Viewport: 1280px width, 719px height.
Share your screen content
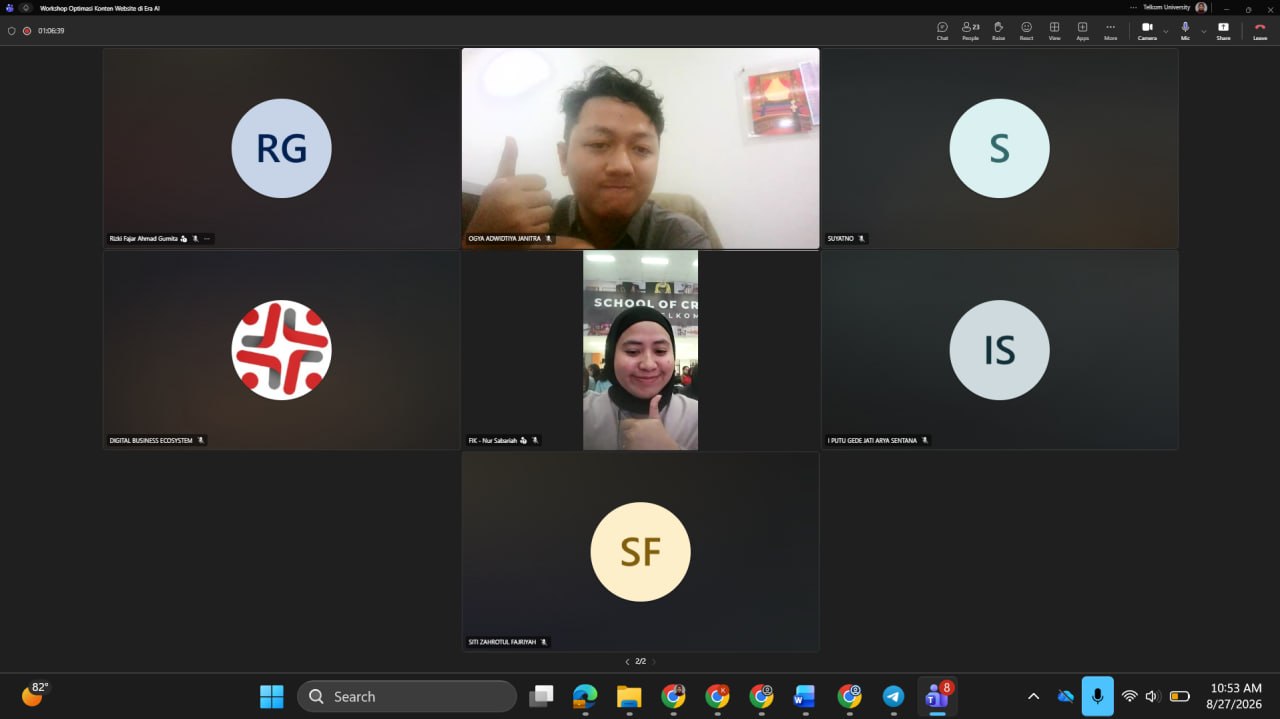(x=1223, y=31)
